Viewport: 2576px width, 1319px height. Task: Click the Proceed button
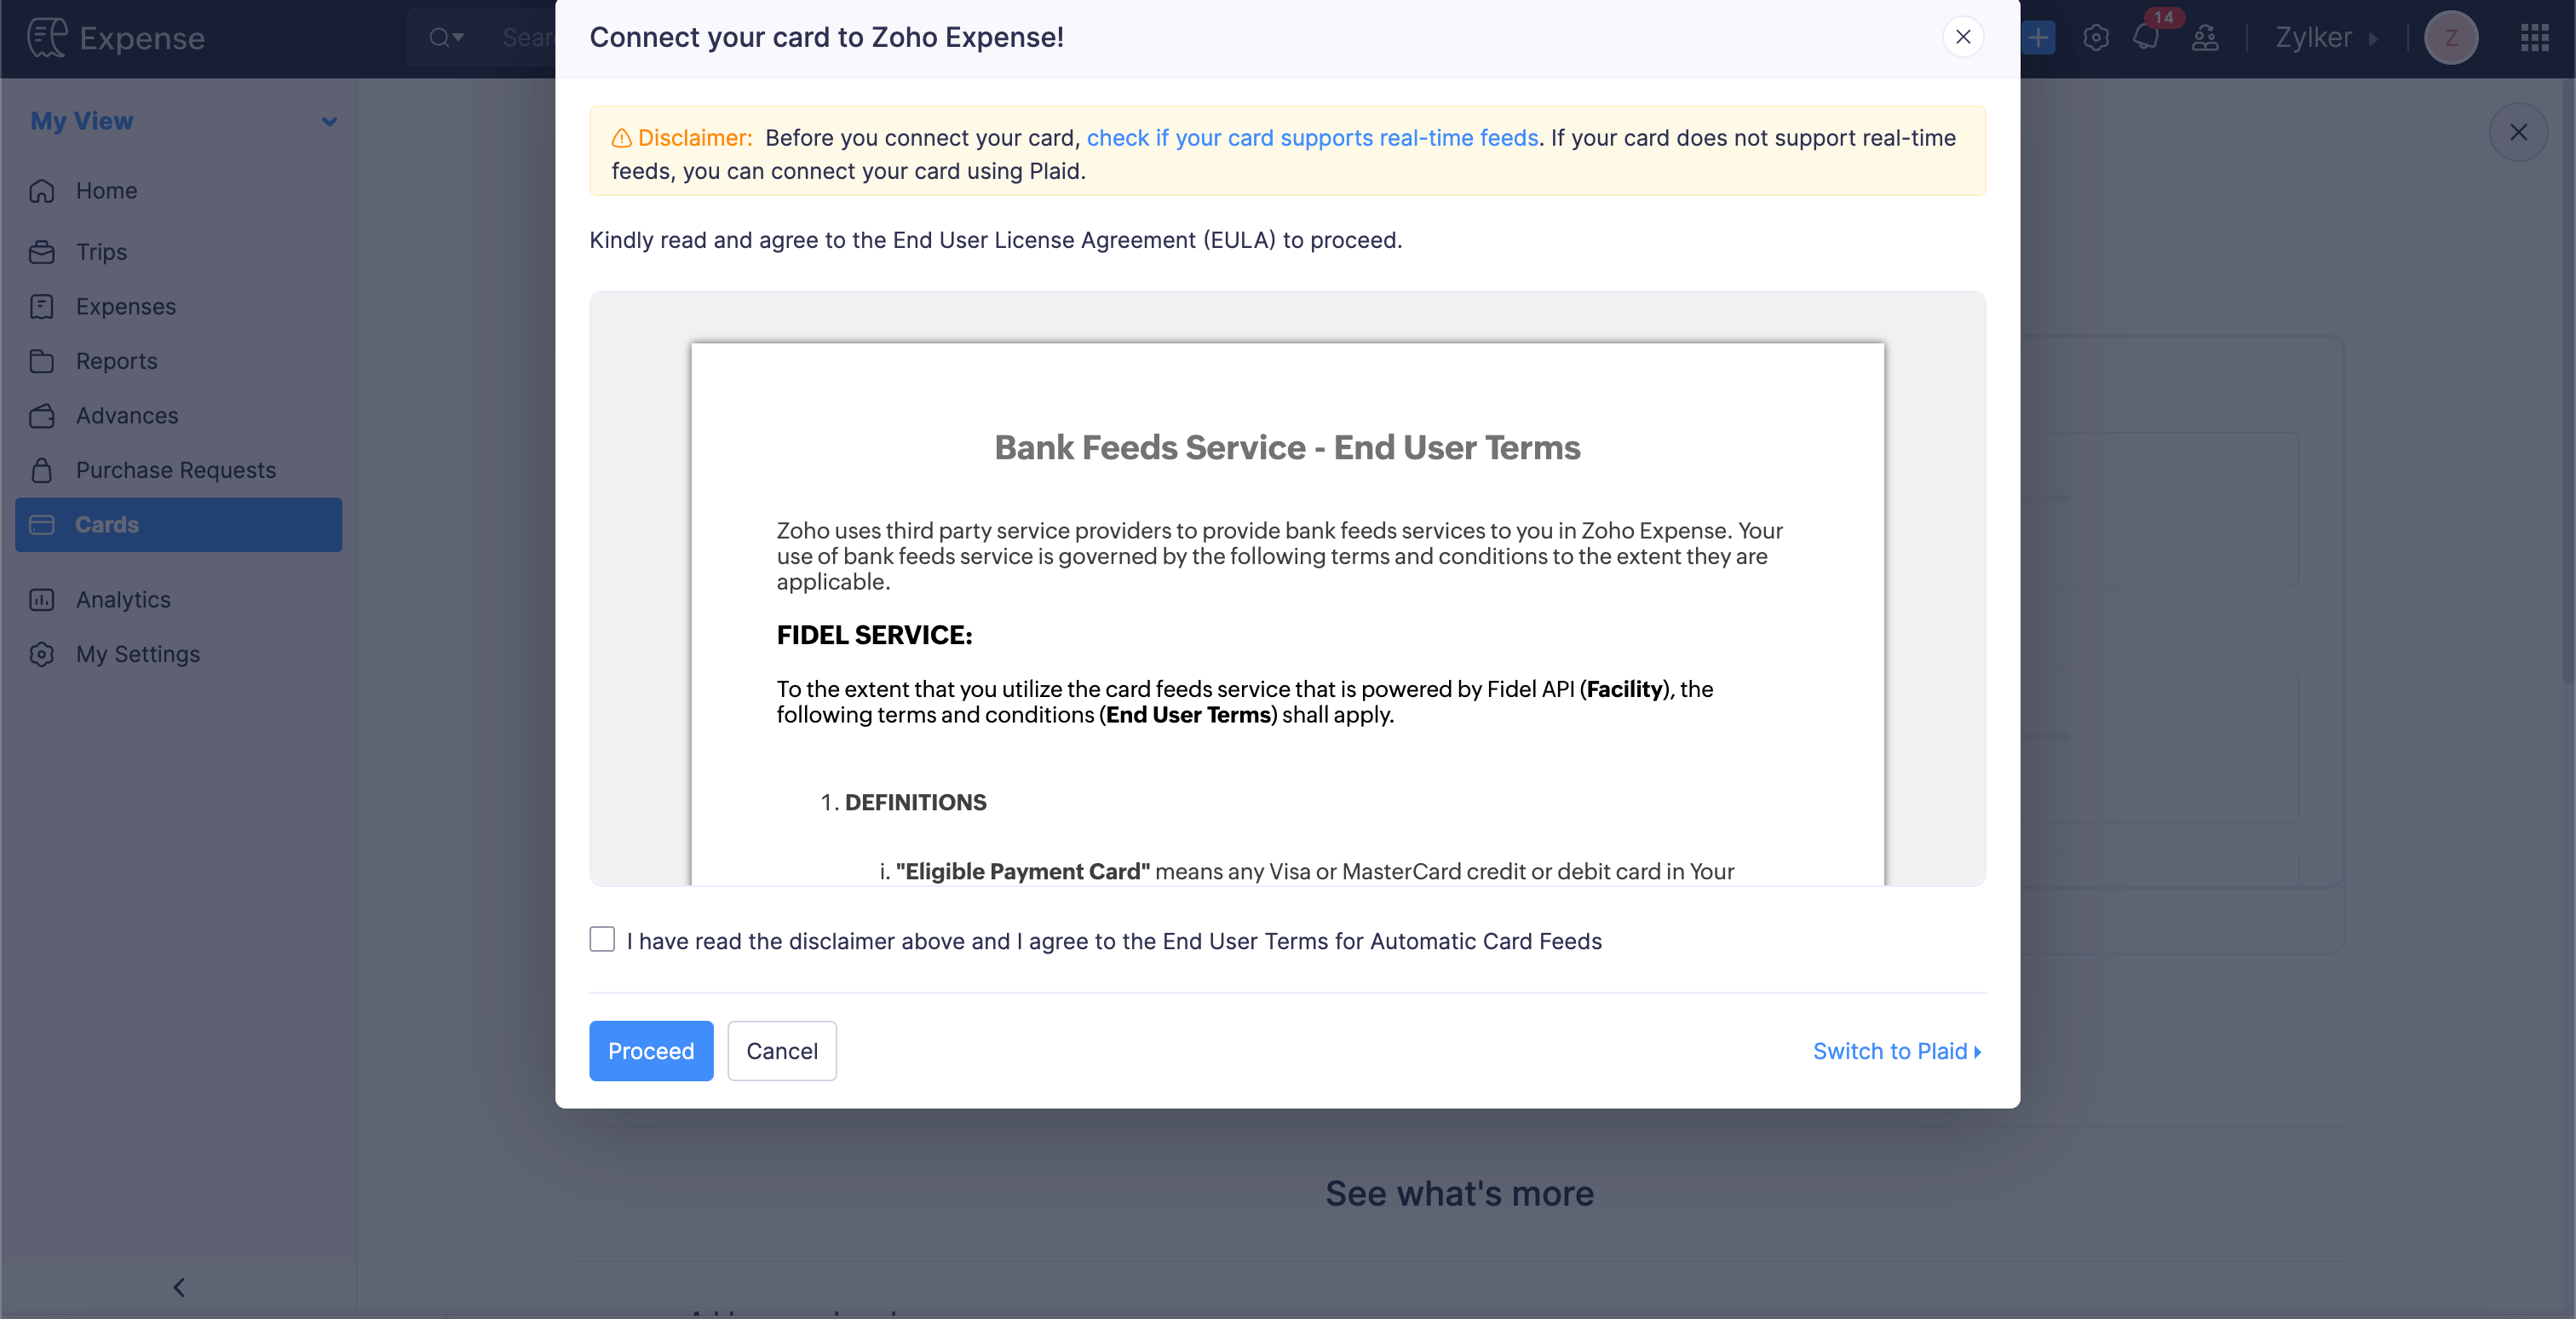pyautogui.click(x=650, y=1051)
